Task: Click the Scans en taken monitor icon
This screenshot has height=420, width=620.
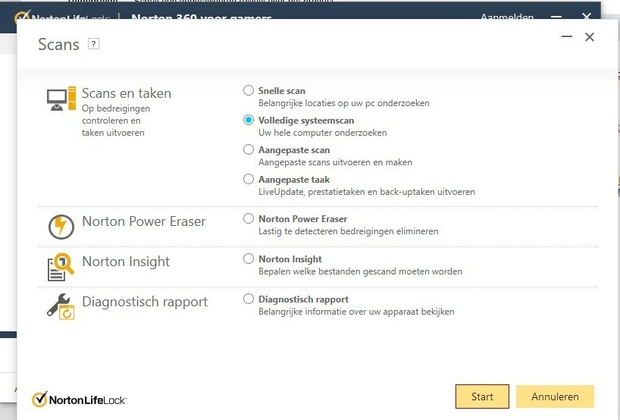Action: 61,100
